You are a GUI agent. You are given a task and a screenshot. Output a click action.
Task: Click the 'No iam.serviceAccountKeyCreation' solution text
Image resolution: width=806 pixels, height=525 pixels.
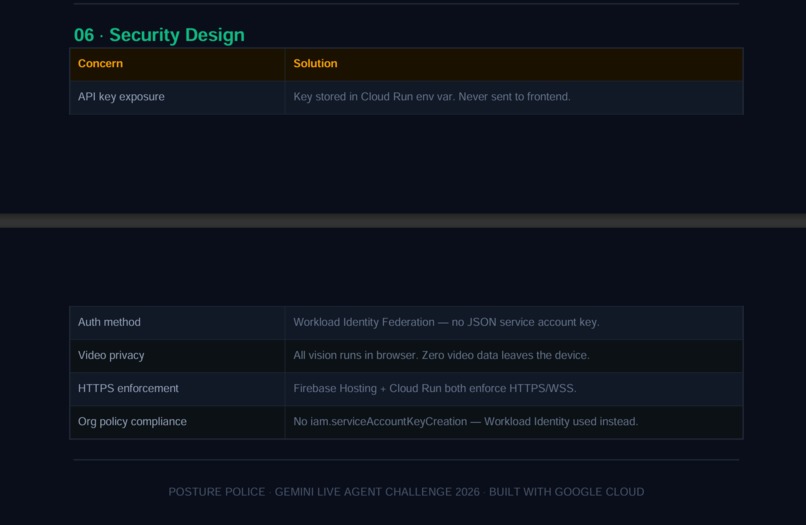[x=466, y=422]
